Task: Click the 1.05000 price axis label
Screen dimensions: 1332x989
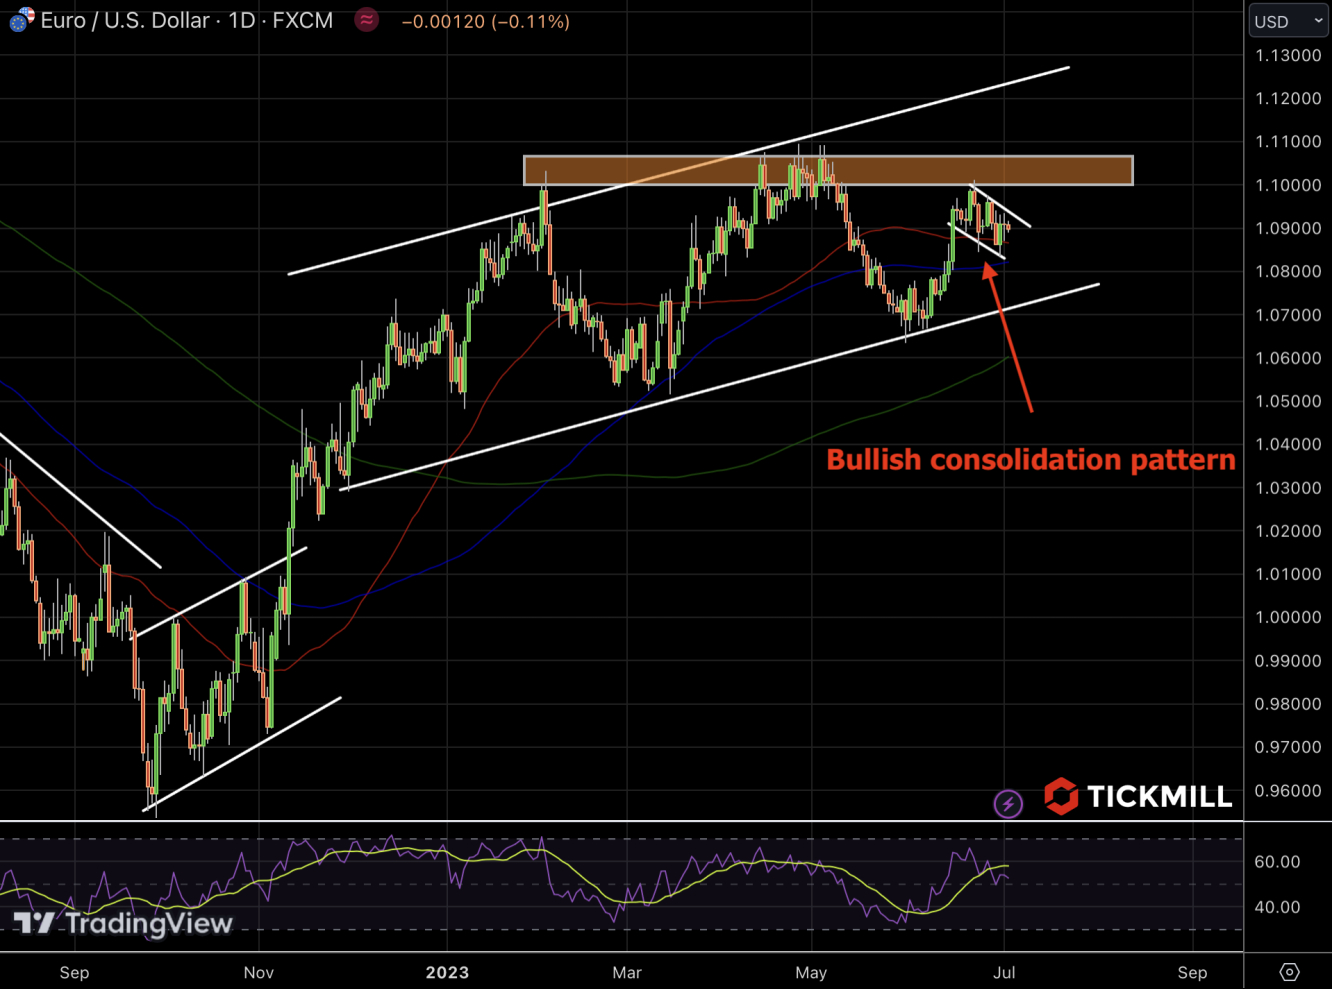Action: click(x=1288, y=401)
